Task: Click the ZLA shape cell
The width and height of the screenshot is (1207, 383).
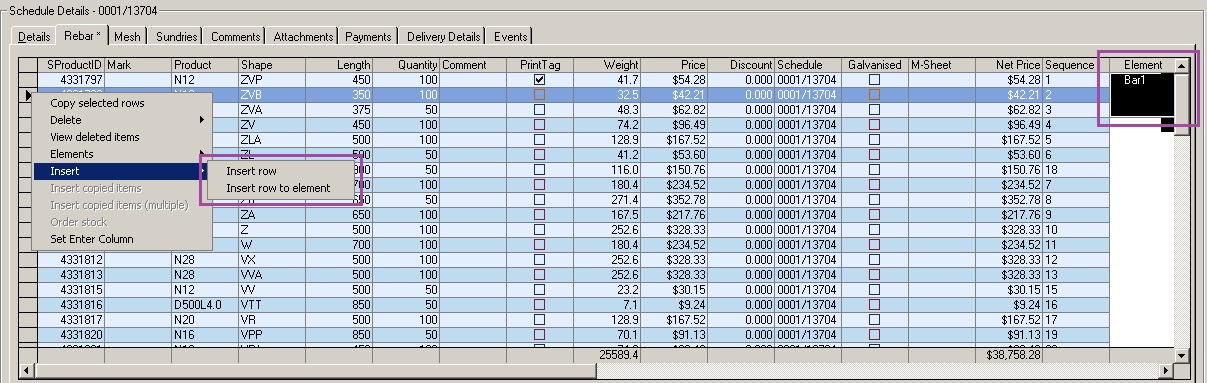Action: (x=271, y=139)
